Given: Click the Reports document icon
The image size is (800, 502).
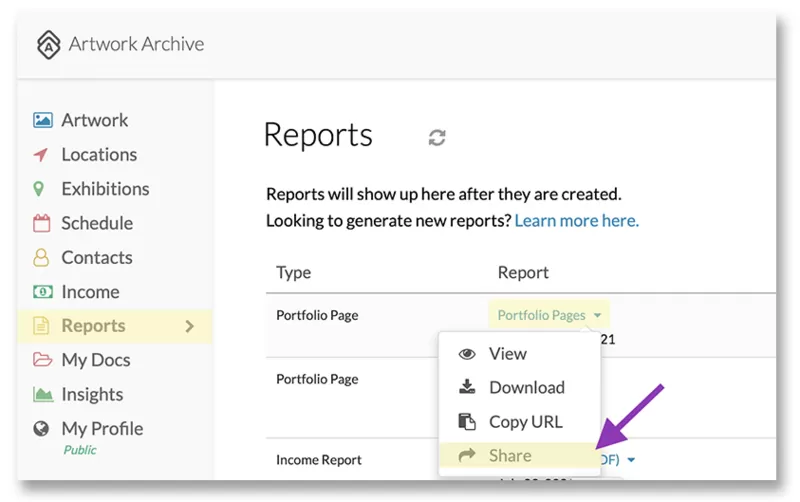Looking at the screenshot, I should point(41,325).
